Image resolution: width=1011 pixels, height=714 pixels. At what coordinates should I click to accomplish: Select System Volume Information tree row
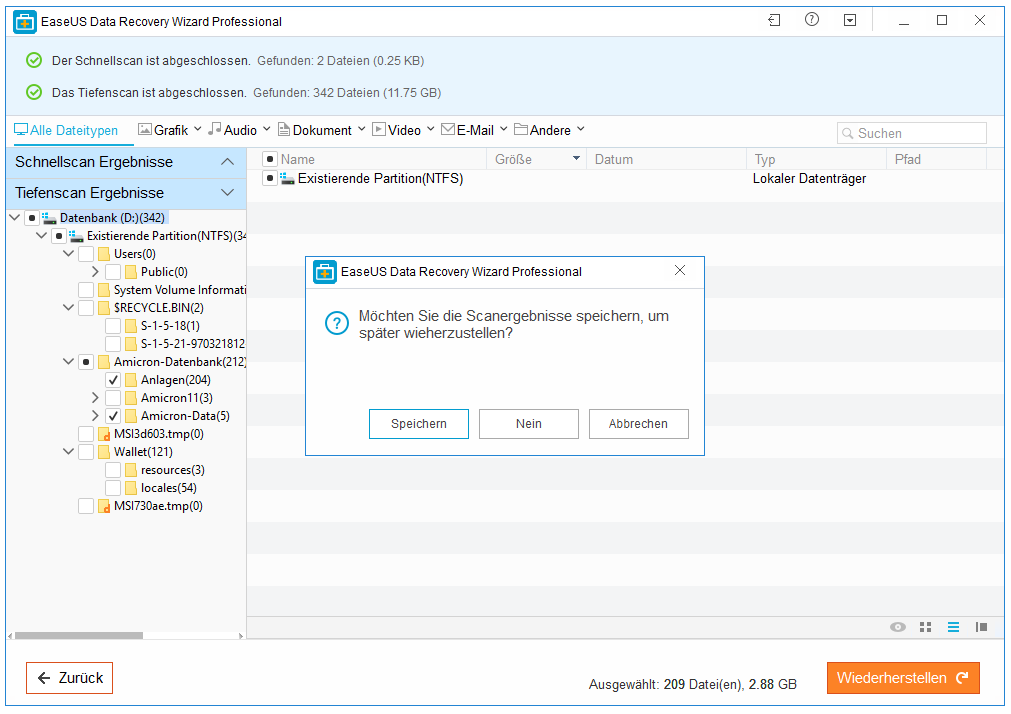(x=161, y=290)
